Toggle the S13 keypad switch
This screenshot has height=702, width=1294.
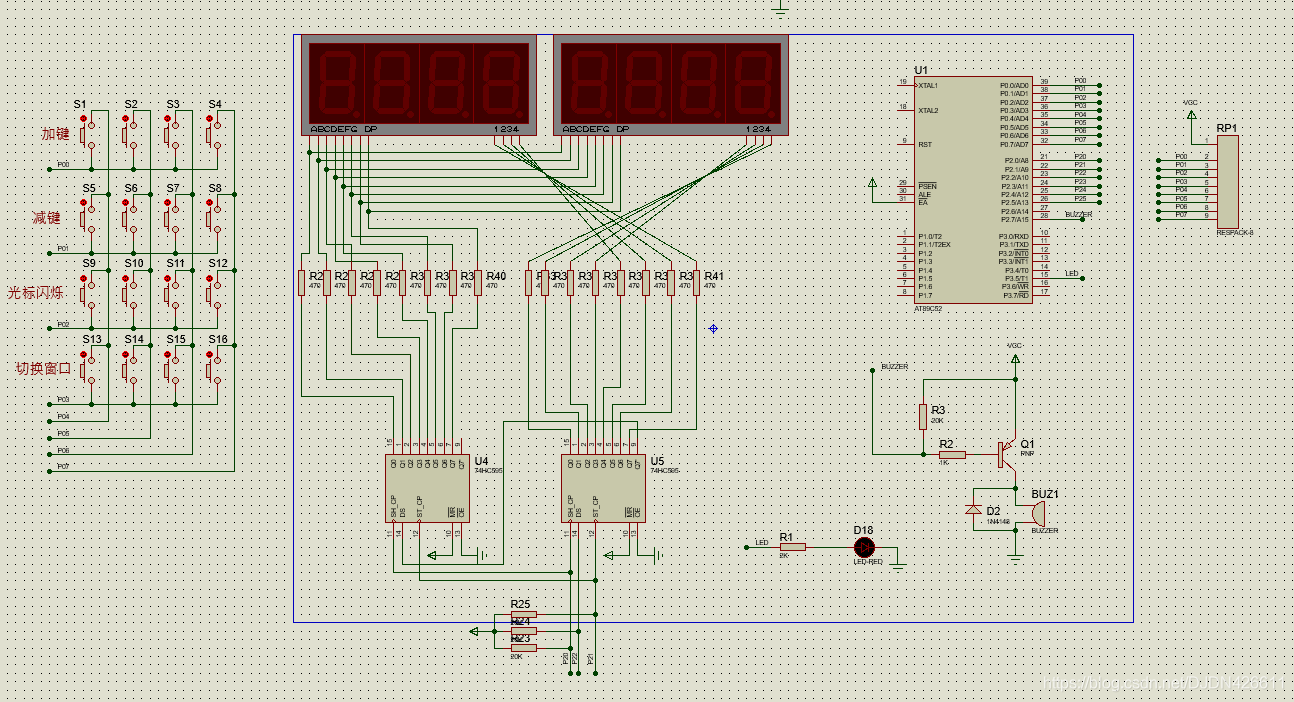coord(88,368)
